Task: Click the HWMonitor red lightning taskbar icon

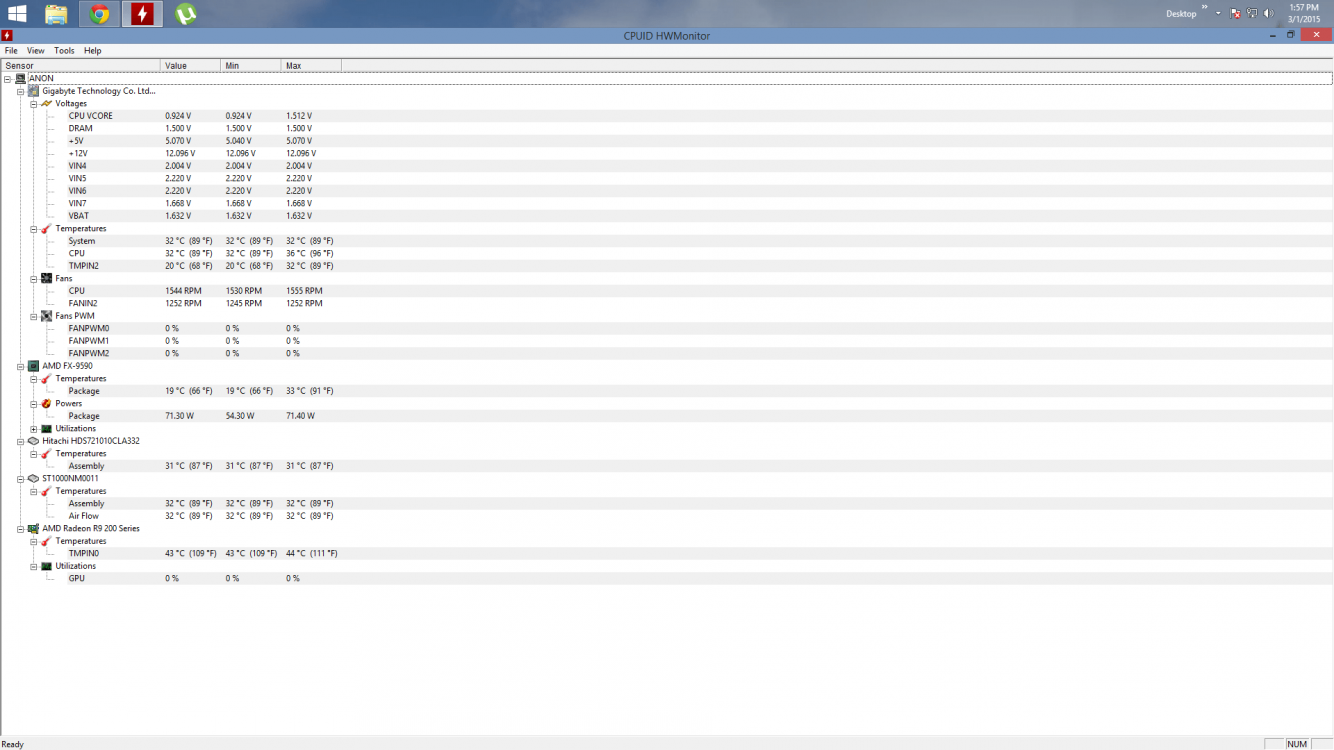Action: [x=142, y=14]
